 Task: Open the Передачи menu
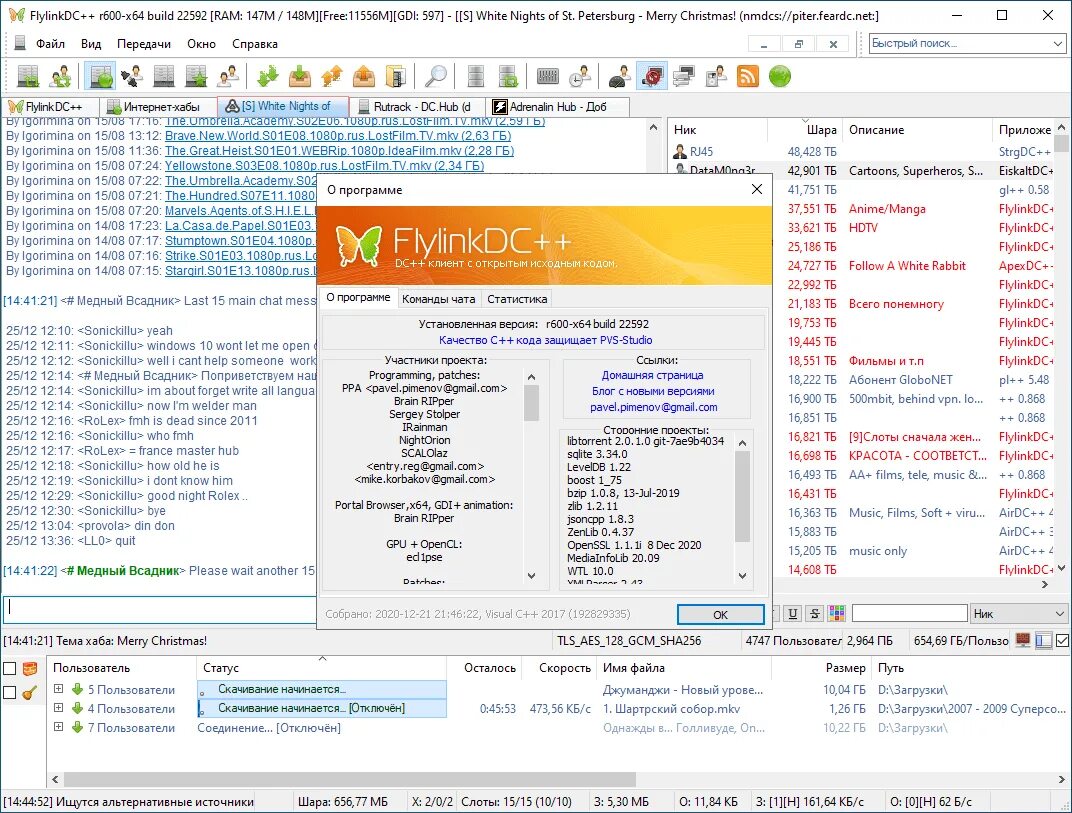144,44
